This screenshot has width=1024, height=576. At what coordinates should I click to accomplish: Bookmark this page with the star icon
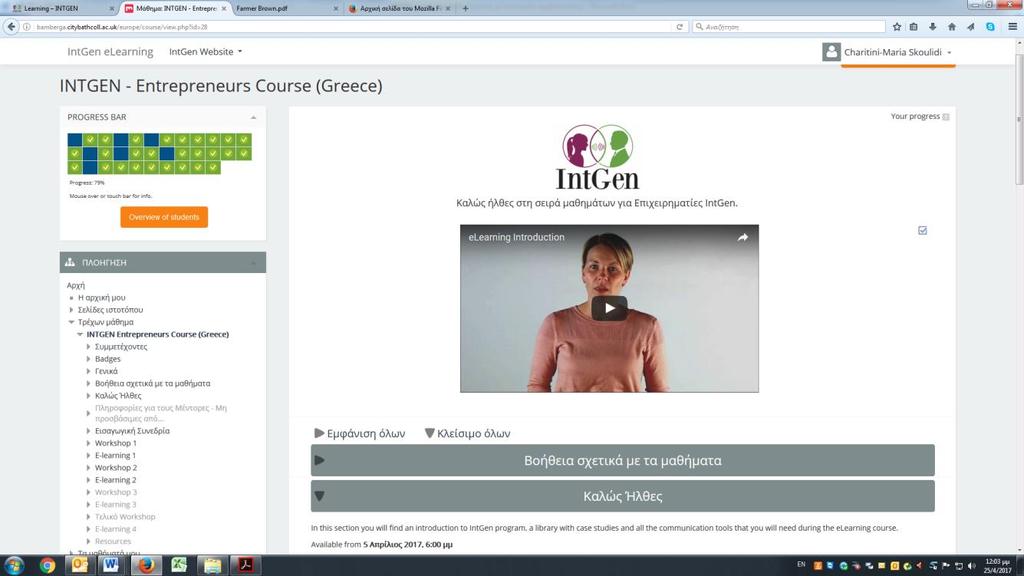(x=897, y=27)
